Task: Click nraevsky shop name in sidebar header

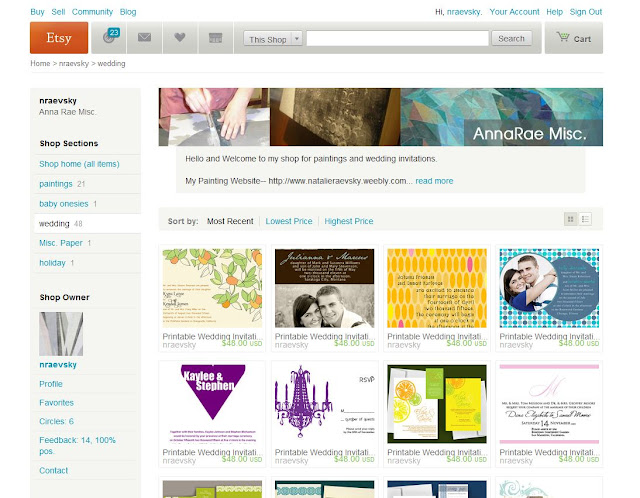Action: tap(58, 100)
